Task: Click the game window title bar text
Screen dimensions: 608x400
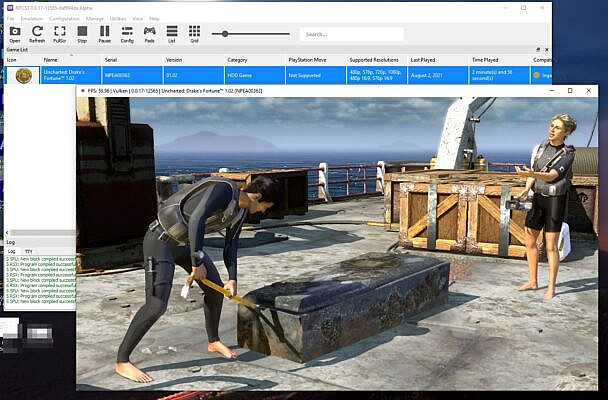Action: click(175, 91)
